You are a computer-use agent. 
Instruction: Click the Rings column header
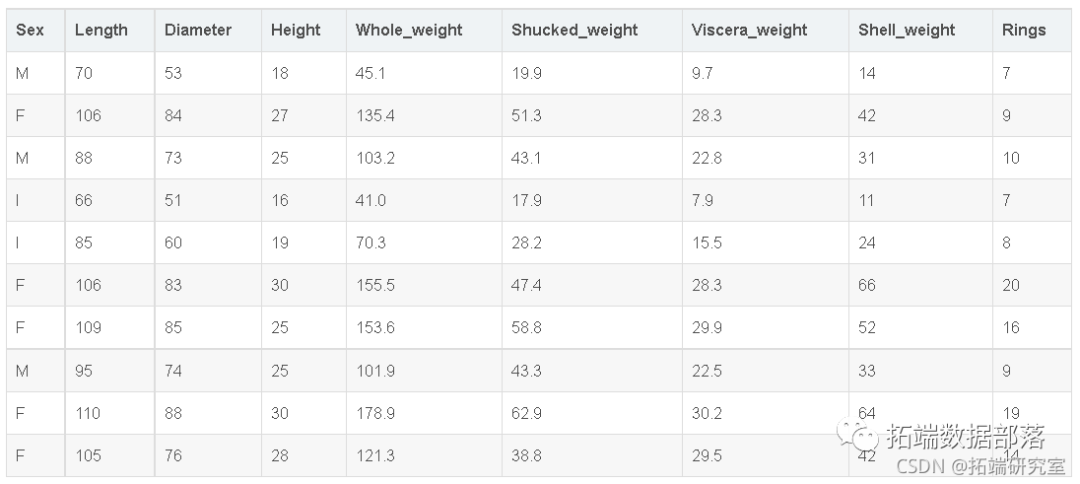pyautogui.click(x=1023, y=30)
